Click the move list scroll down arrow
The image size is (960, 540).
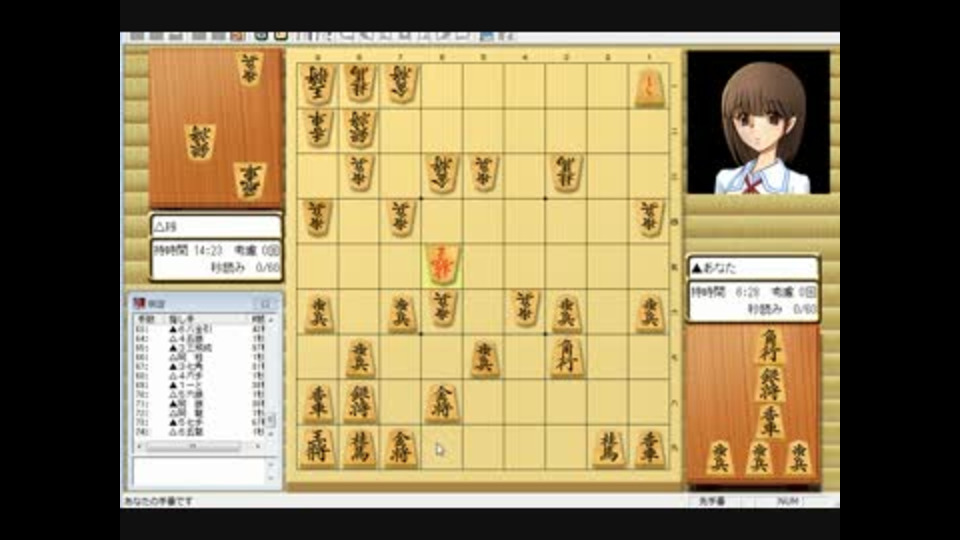coord(271,433)
